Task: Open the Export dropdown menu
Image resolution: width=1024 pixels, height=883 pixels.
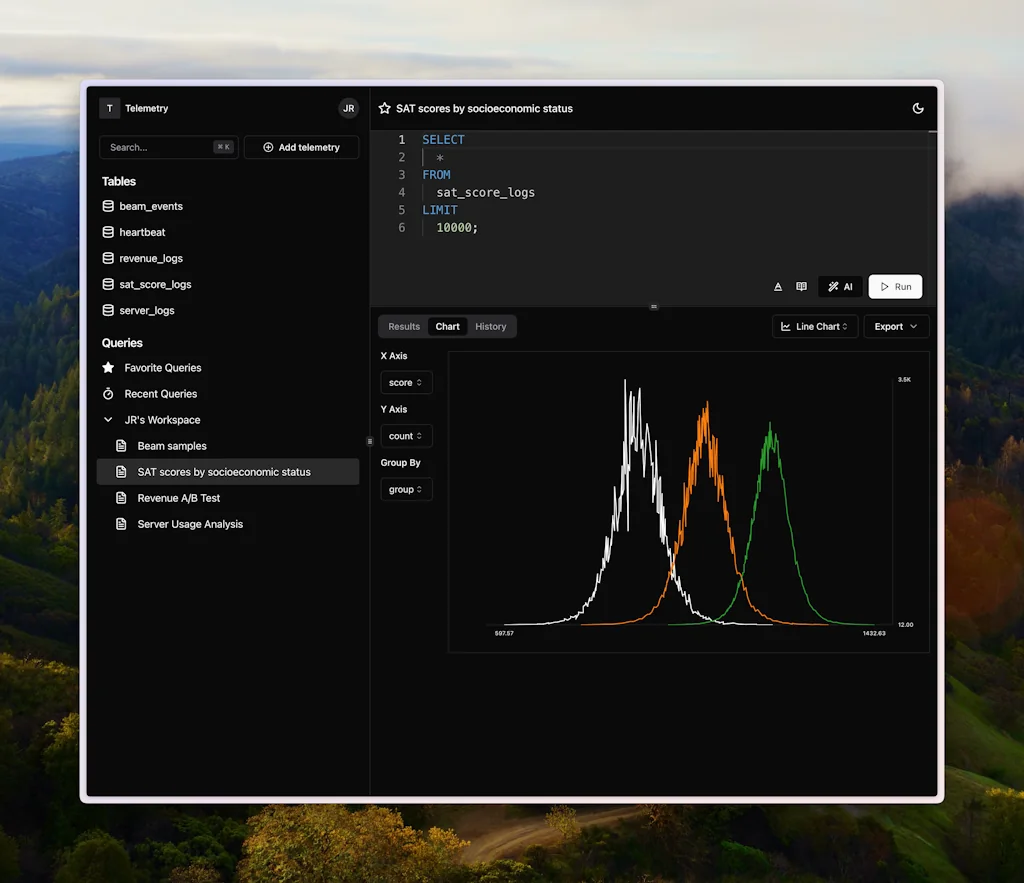Action: pyautogui.click(x=895, y=327)
